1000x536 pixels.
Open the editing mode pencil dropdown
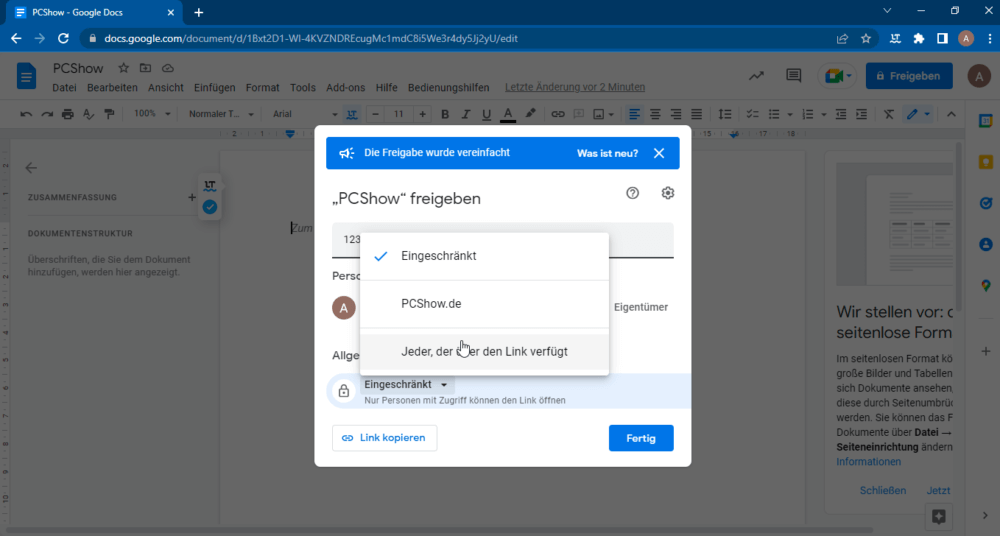(x=918, y=114)
